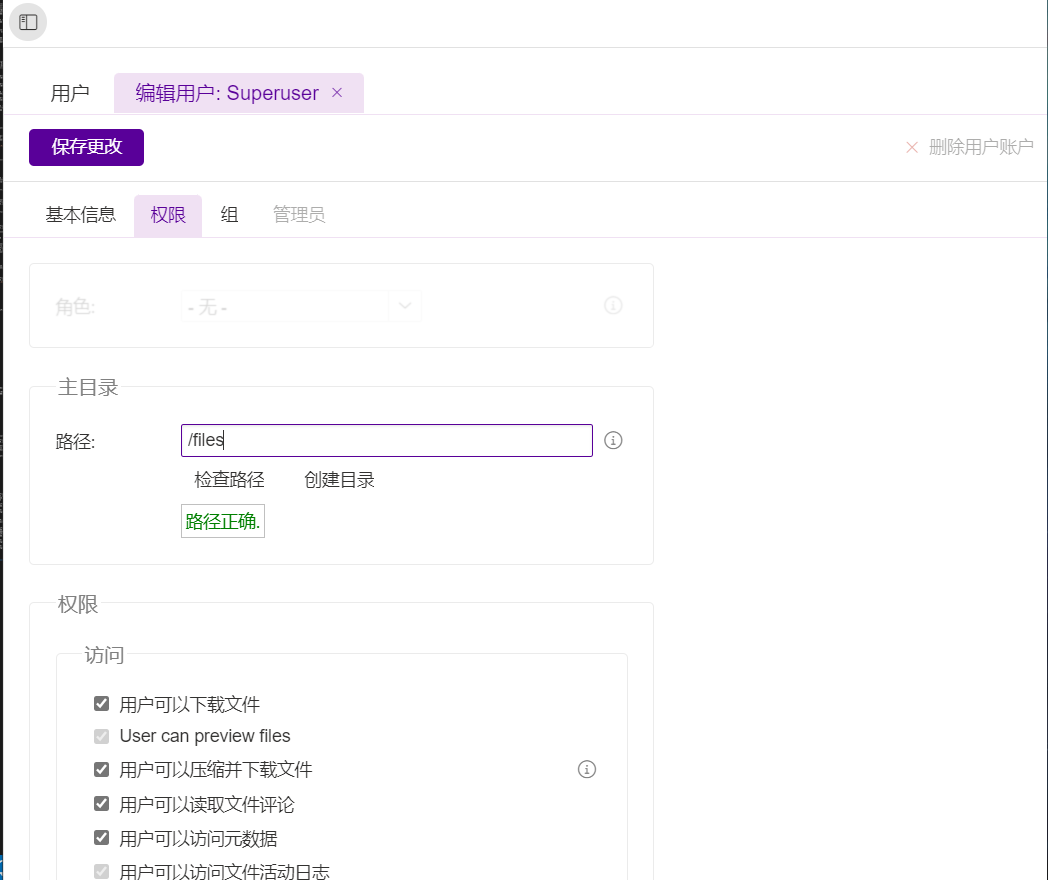
Task: Disable the 用户可以下载文件 checkbox
Action: (x=101, y=703)
